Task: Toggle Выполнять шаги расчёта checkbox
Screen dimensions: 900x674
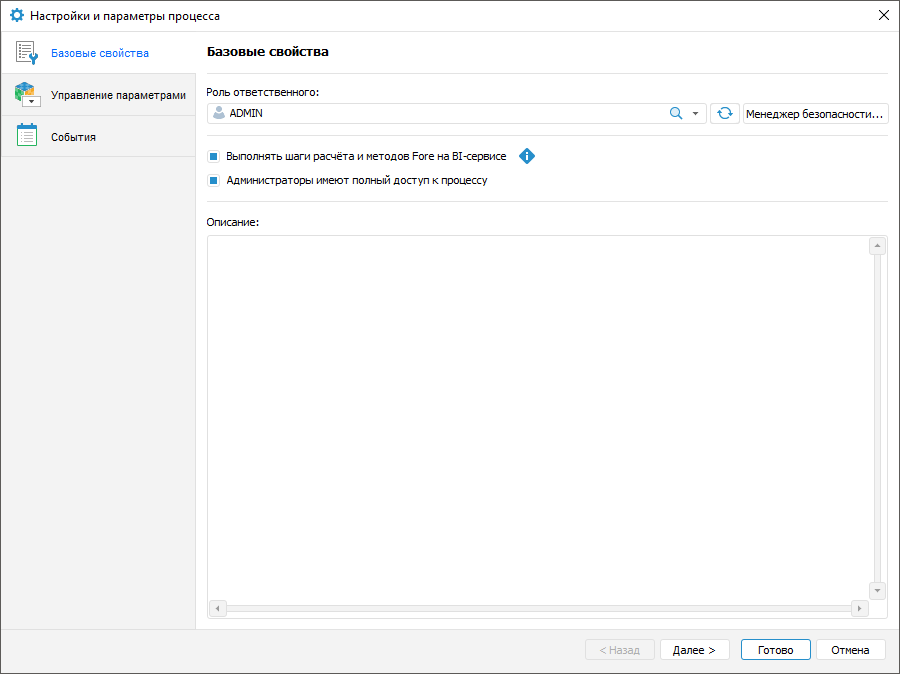Action: [x=214, y=157]
